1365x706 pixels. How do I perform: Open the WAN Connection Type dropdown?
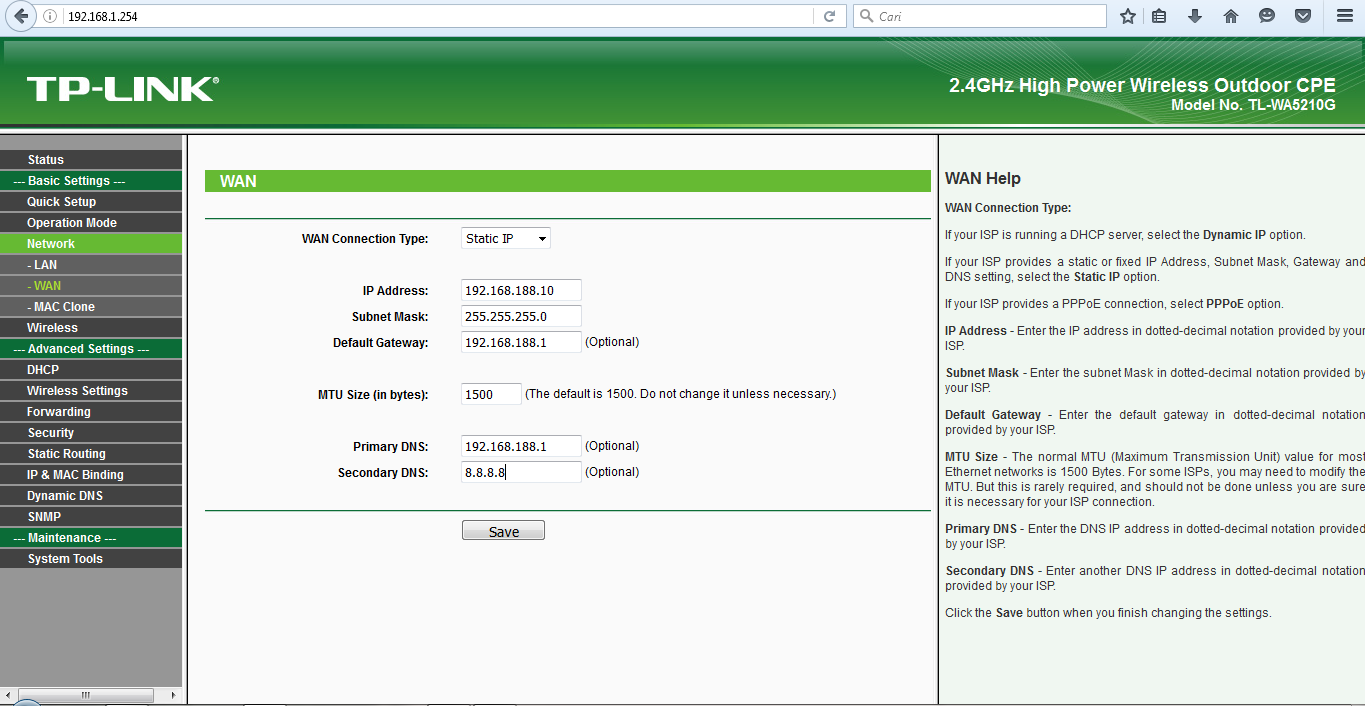coord(505,238)
